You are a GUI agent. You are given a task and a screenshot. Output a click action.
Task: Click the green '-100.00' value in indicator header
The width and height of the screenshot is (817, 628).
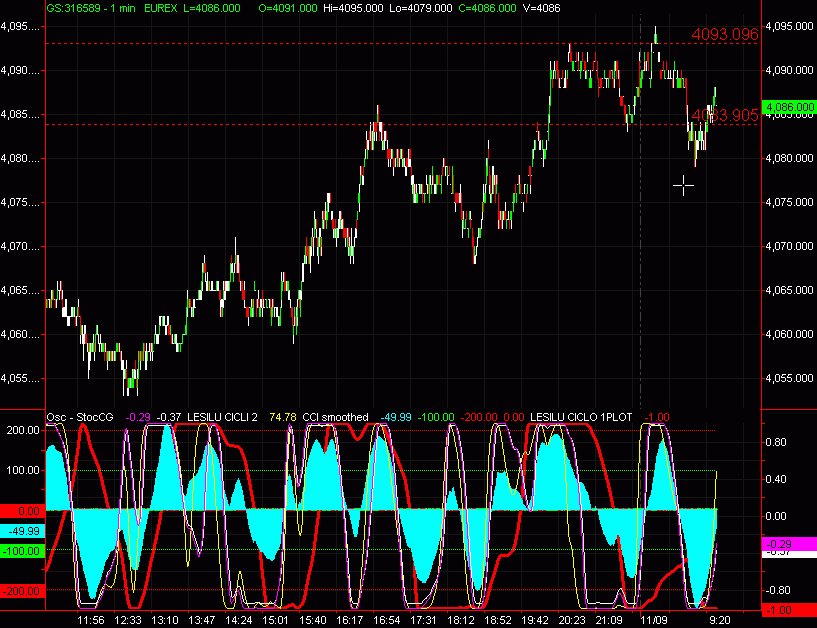pyautogui.click(x=436, y=417)
